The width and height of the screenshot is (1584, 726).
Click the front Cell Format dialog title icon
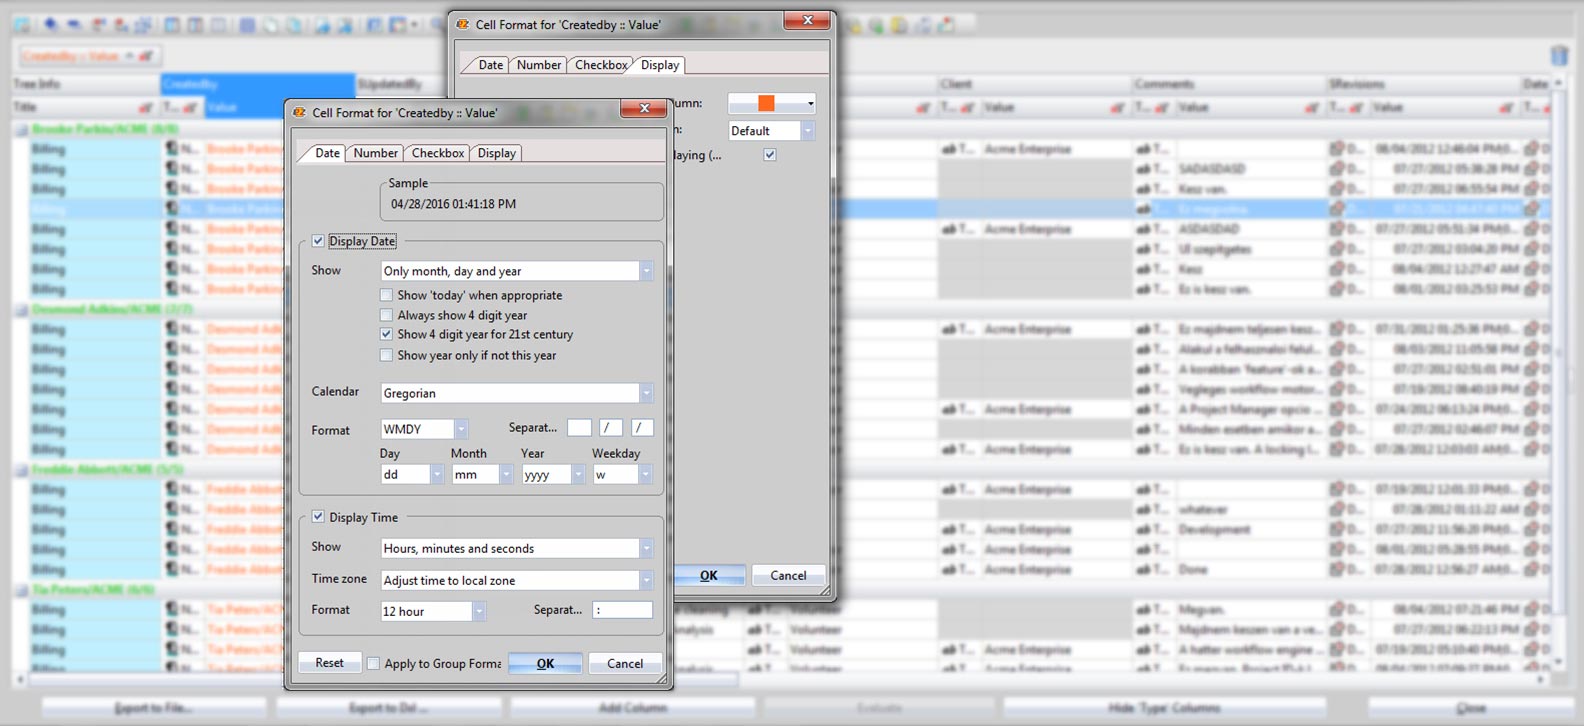click(299, 112)
